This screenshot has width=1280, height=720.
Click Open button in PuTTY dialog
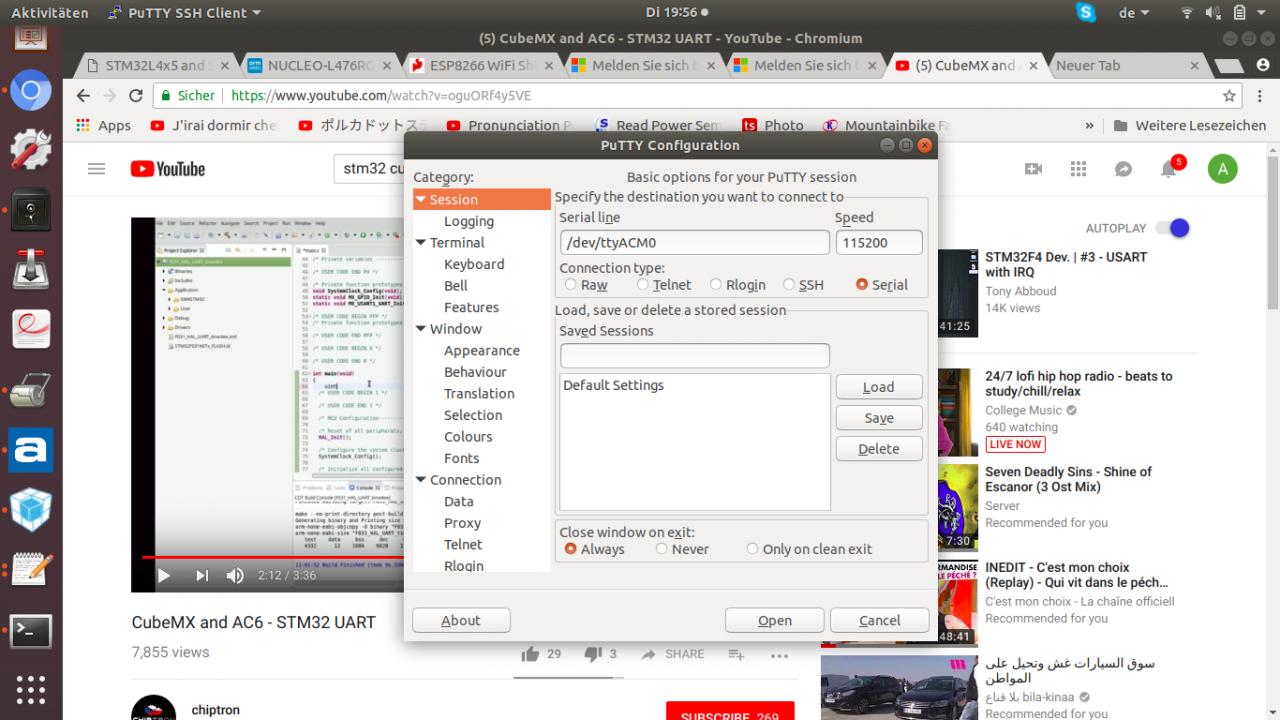point(774,621)
